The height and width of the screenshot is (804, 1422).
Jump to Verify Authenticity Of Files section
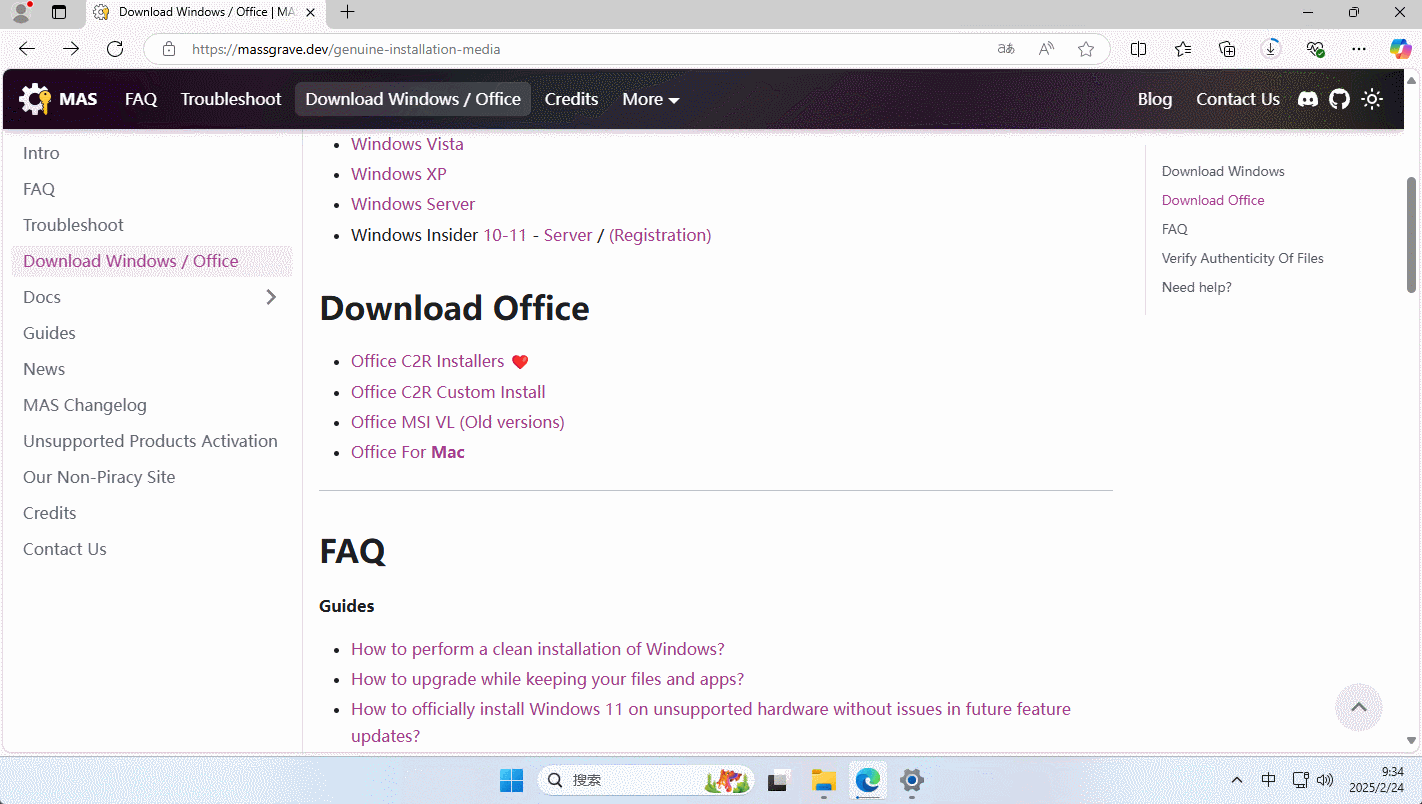pos(1242,258)
